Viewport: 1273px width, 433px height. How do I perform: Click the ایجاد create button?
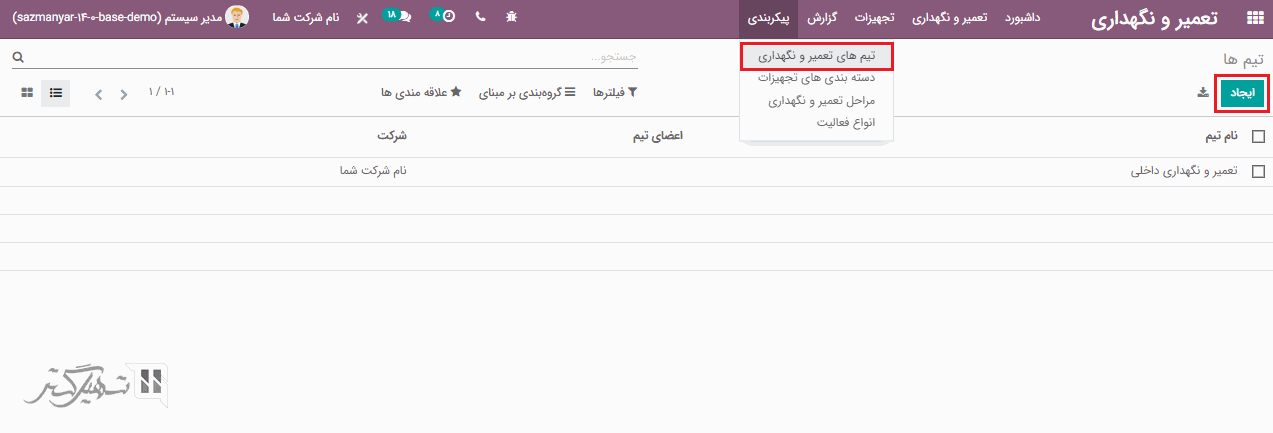click(x=1242, y=93)
